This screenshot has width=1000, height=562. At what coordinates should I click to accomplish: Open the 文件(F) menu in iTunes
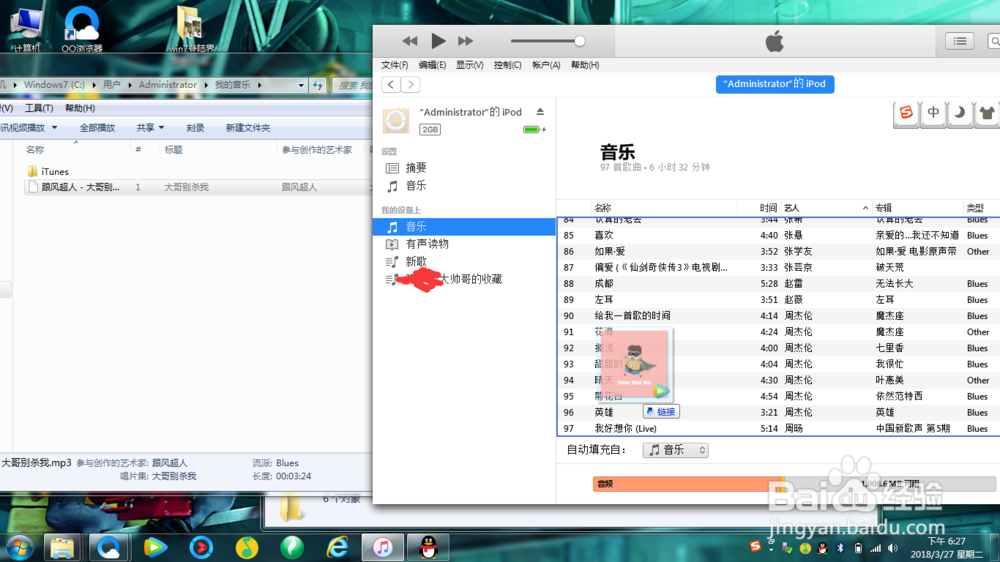coord(395,65)
